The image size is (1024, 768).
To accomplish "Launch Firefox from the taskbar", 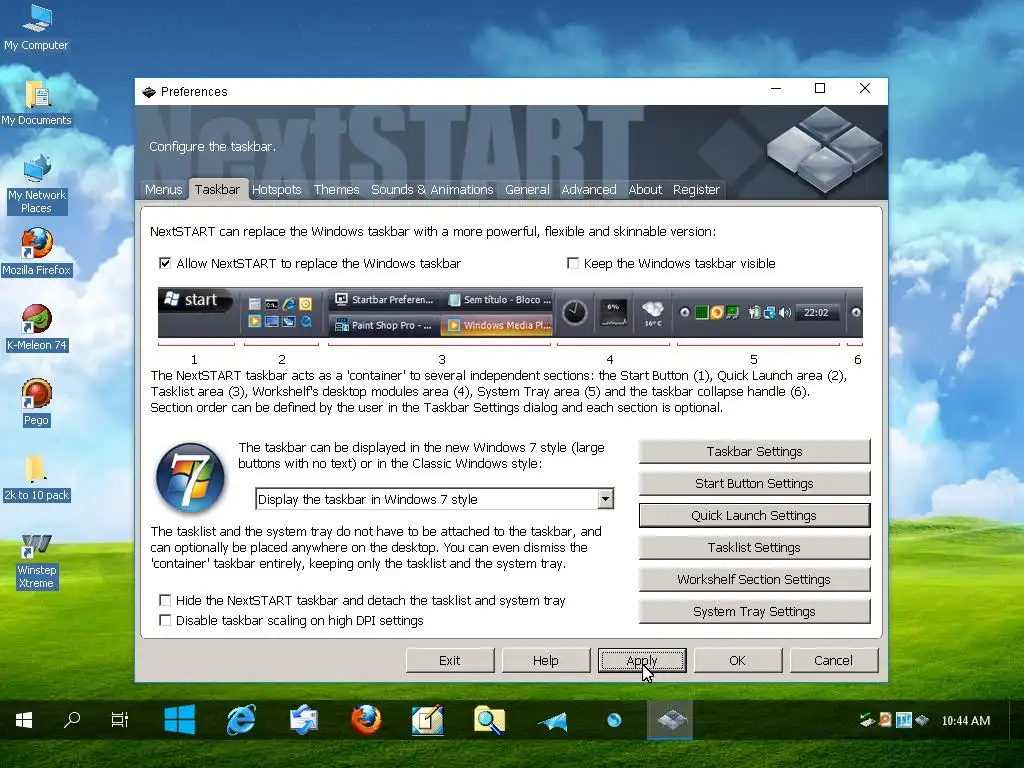I will [x=366, y=720].
